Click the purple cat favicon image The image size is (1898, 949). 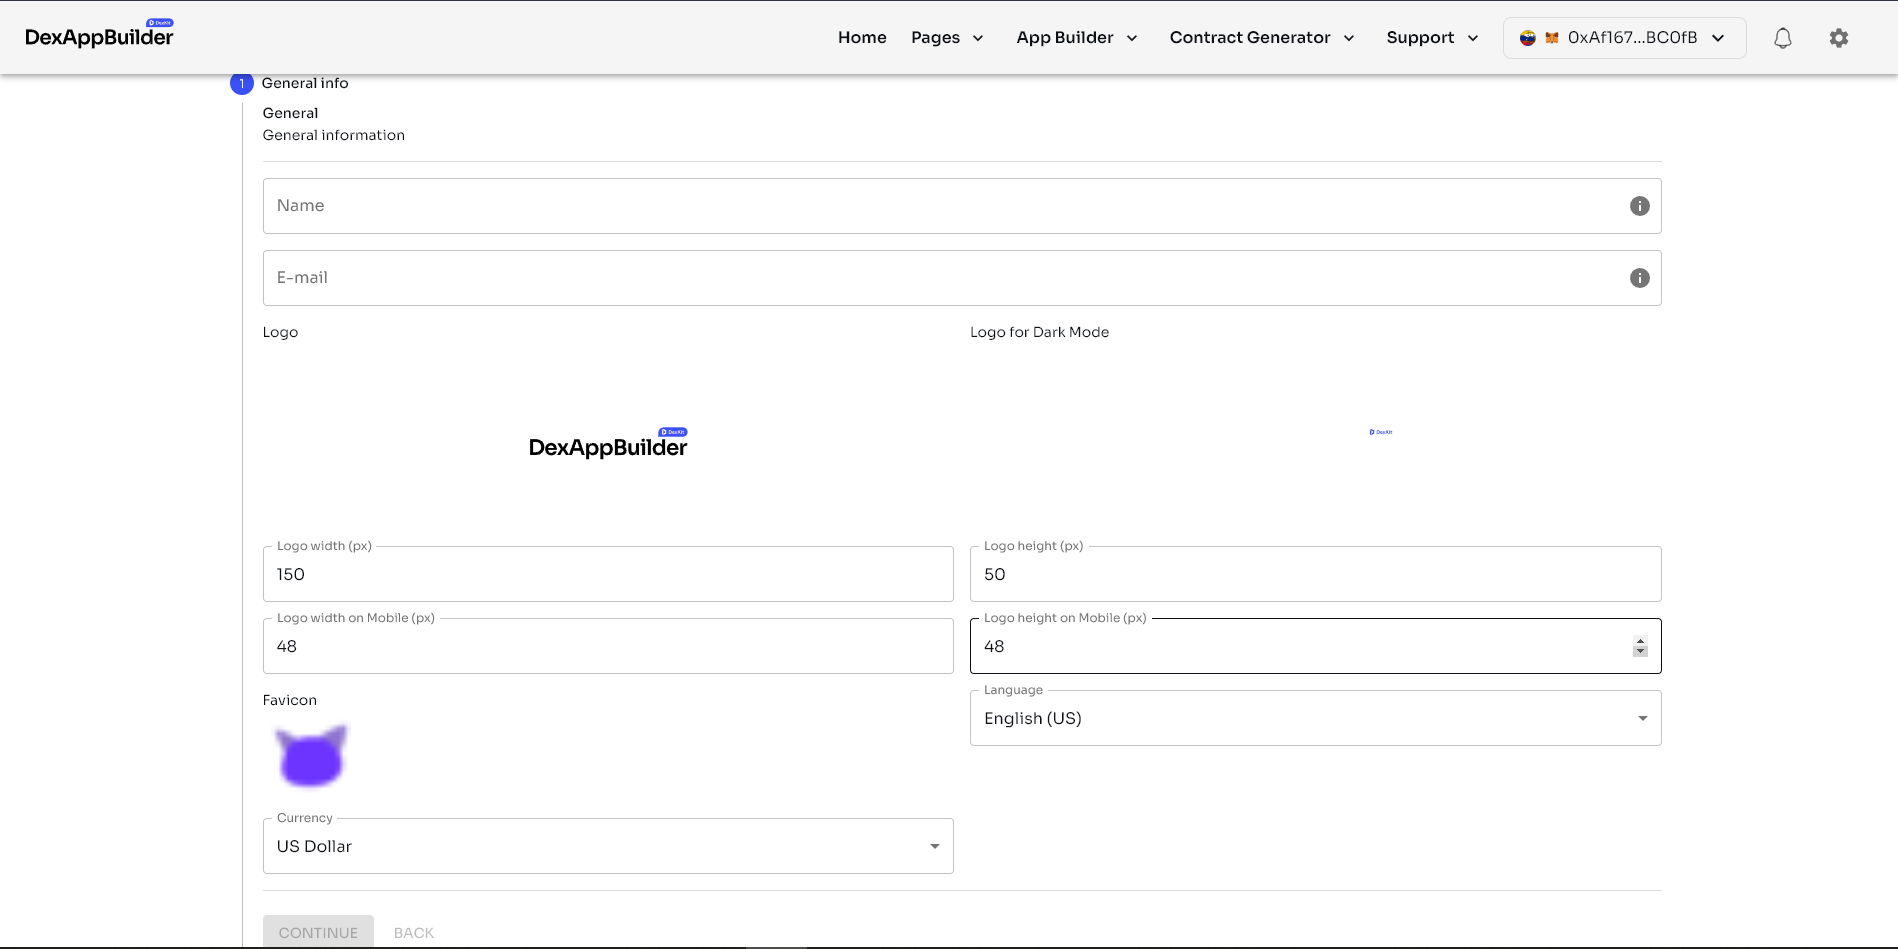pyautogui.click(x=311, y=757)
